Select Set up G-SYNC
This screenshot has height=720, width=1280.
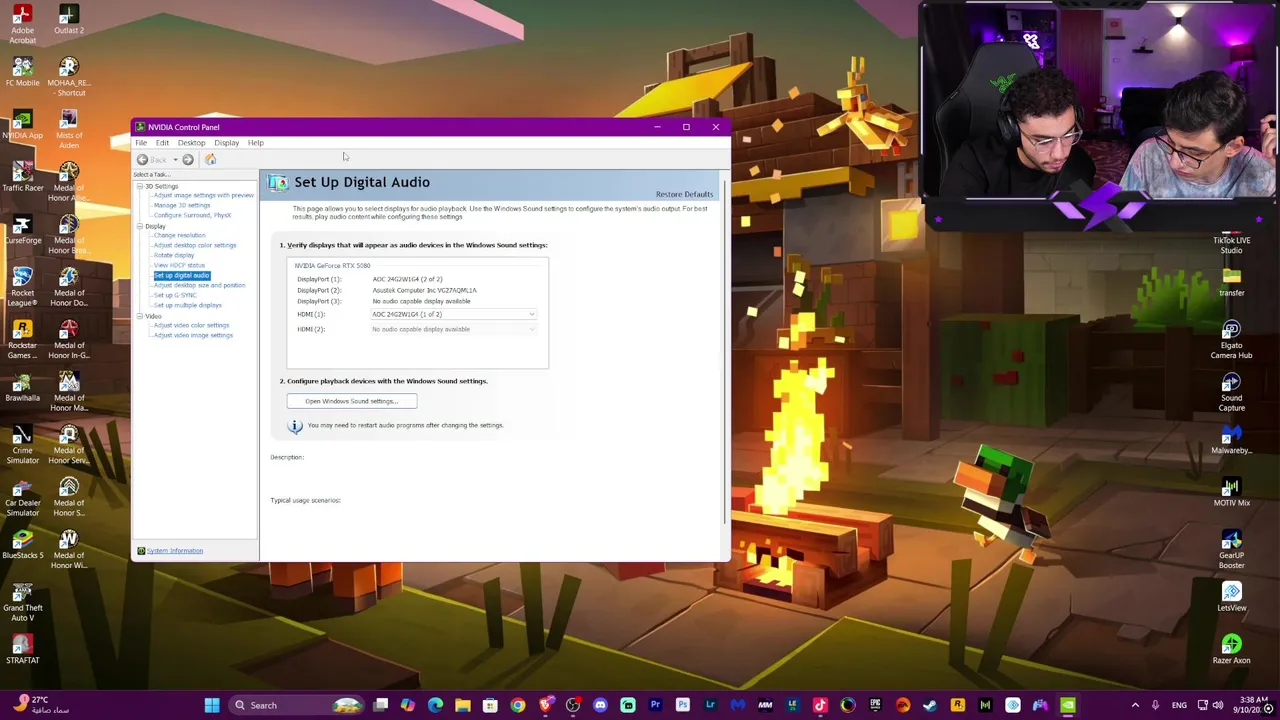(175, 295)
